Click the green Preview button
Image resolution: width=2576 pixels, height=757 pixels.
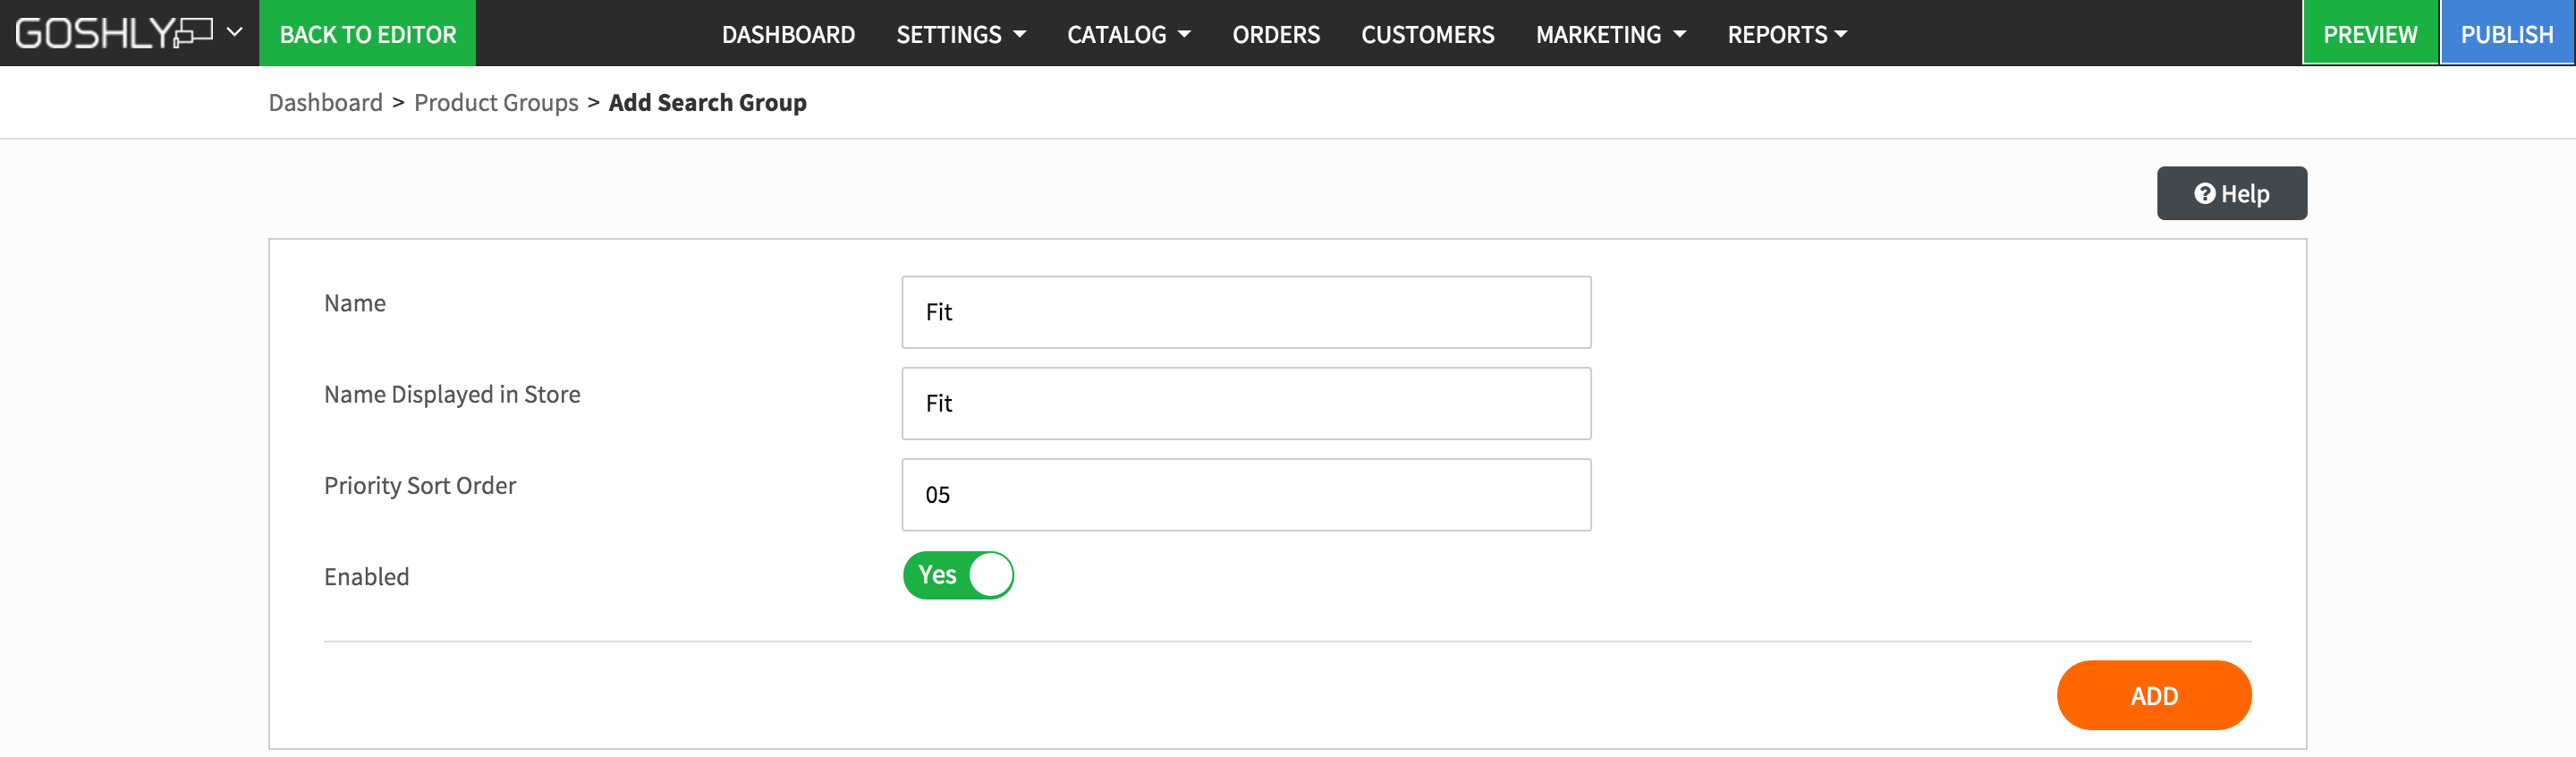(x=2370, y=33)
